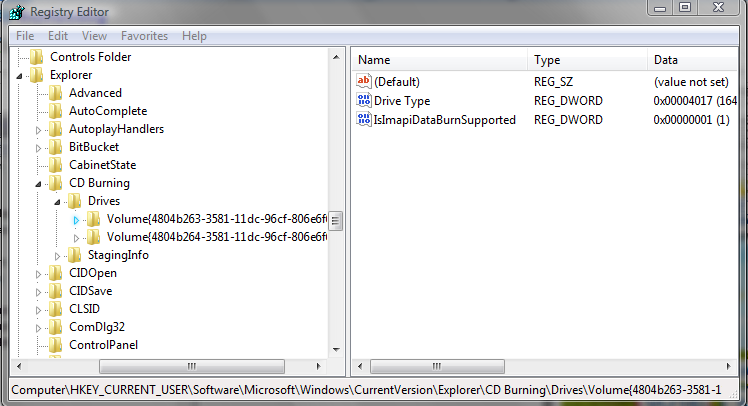
Task: Click the Registry Editor title bar icon
Action: coord(17,12)
